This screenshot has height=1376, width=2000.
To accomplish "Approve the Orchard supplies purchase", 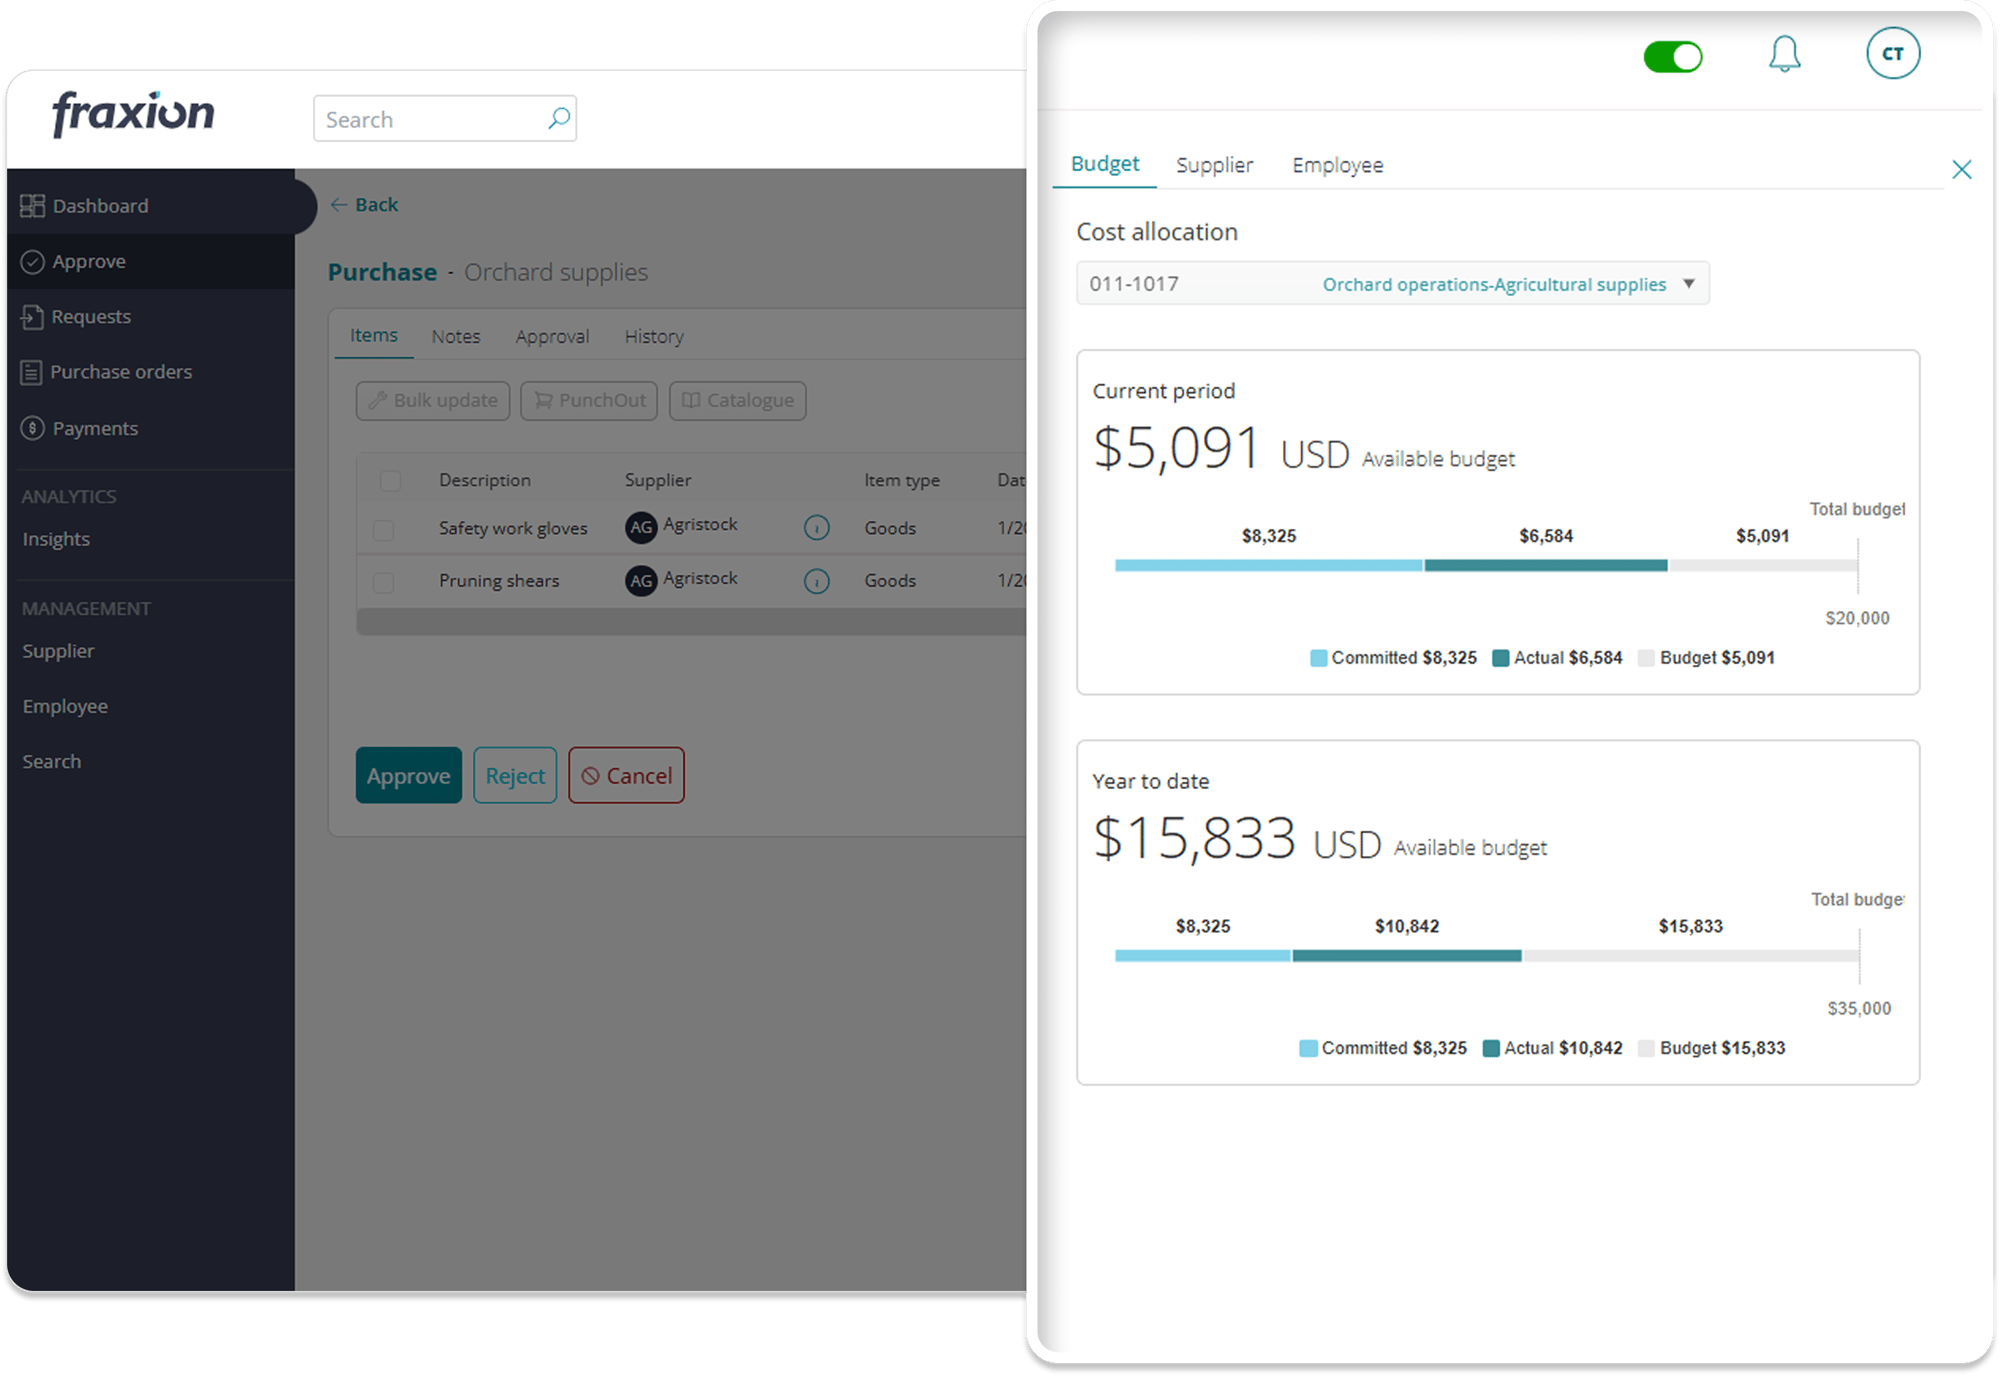I will tap(408, 775).
